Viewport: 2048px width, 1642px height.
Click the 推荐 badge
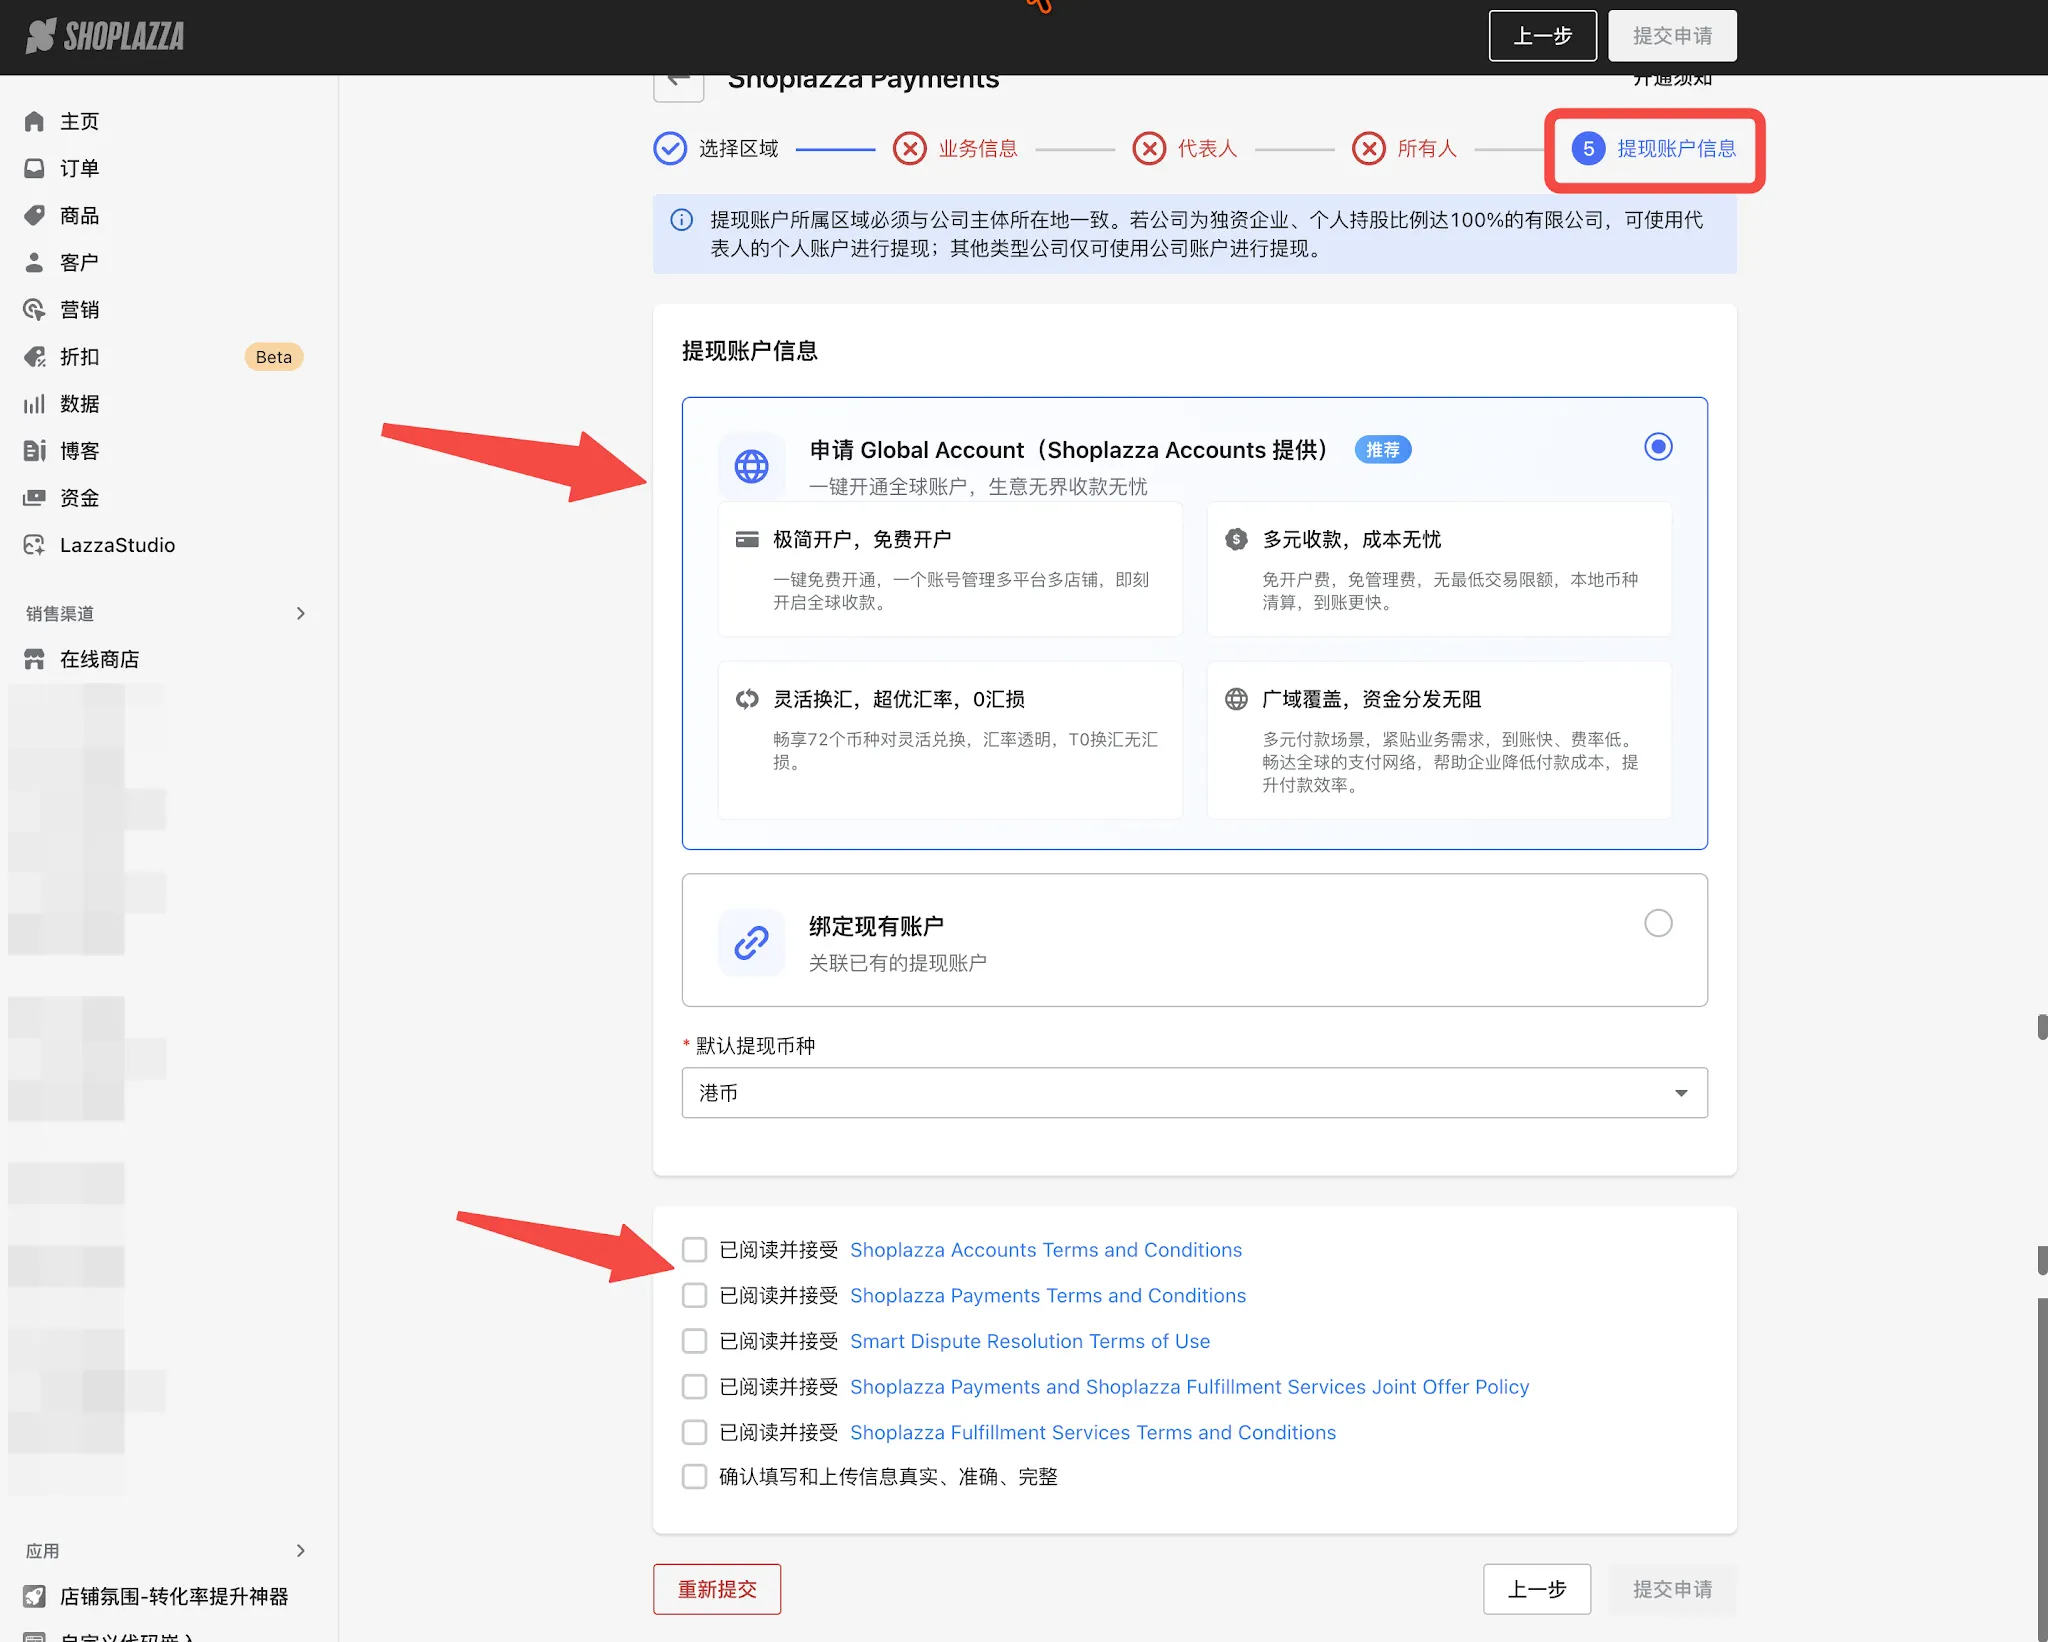point(1383,450)
